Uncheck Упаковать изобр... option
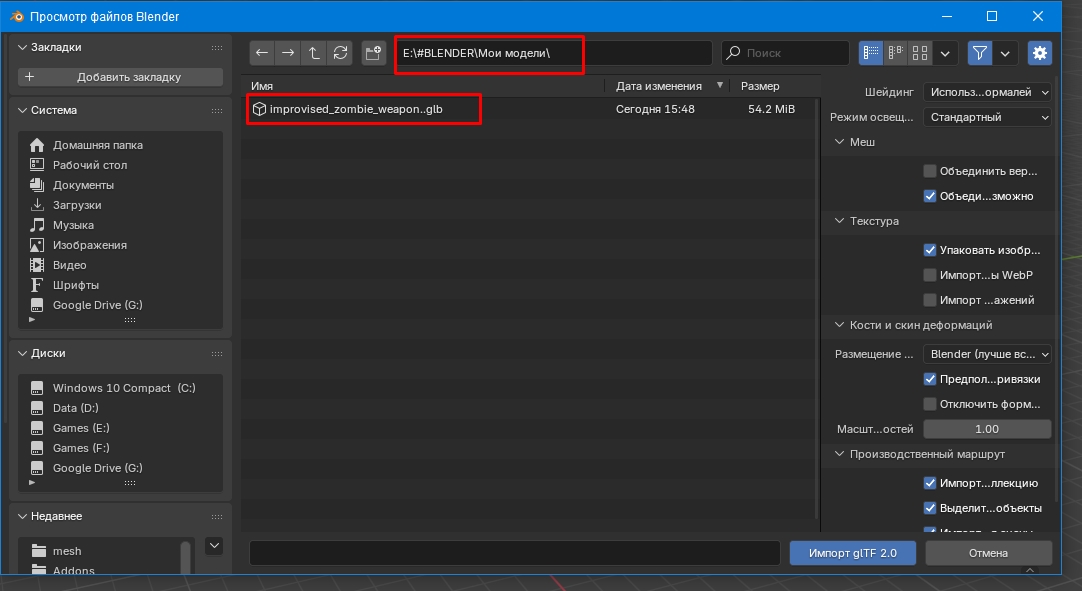 tap(929, 250)
